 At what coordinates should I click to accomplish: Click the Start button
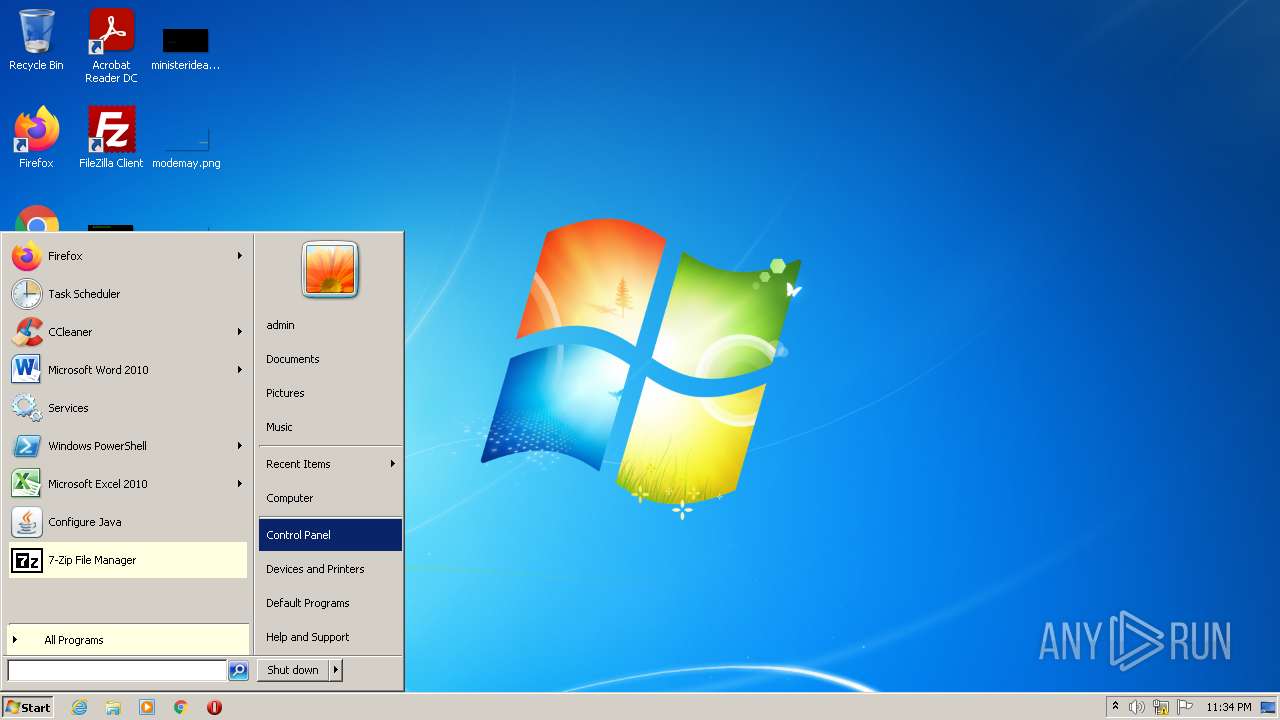click(28, 707)
